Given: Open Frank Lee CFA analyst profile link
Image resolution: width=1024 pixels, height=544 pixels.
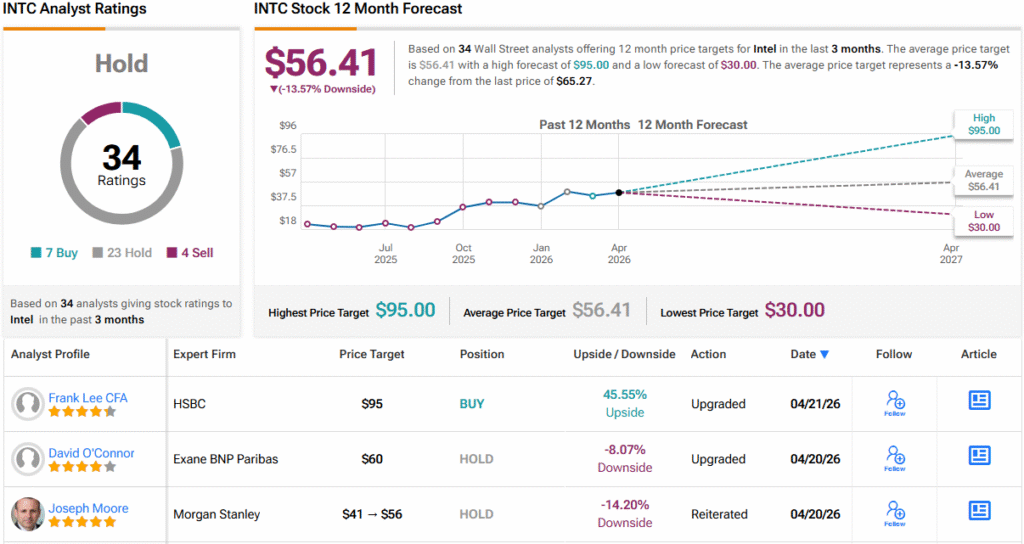Looking at the screenshot, I should click(88, 398).
